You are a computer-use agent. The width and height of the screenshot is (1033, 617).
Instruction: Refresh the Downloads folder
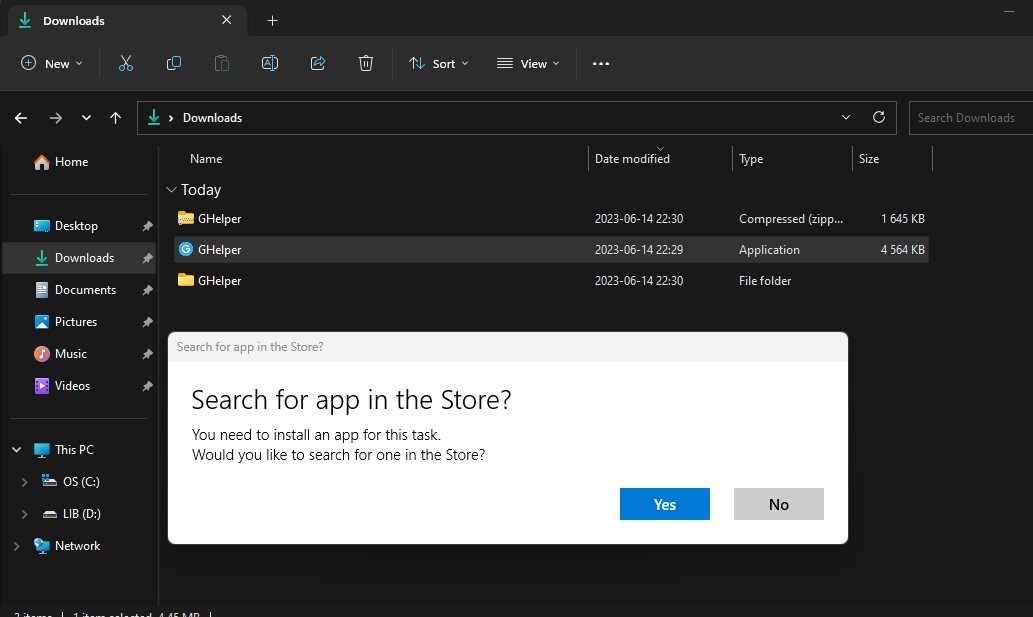click(879, 117)
